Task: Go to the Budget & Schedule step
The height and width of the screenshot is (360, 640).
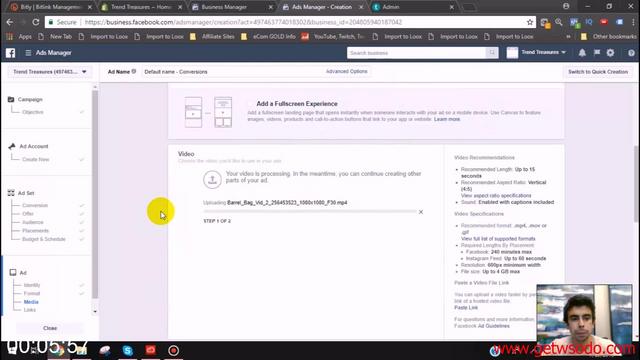Action: point(44,239)
